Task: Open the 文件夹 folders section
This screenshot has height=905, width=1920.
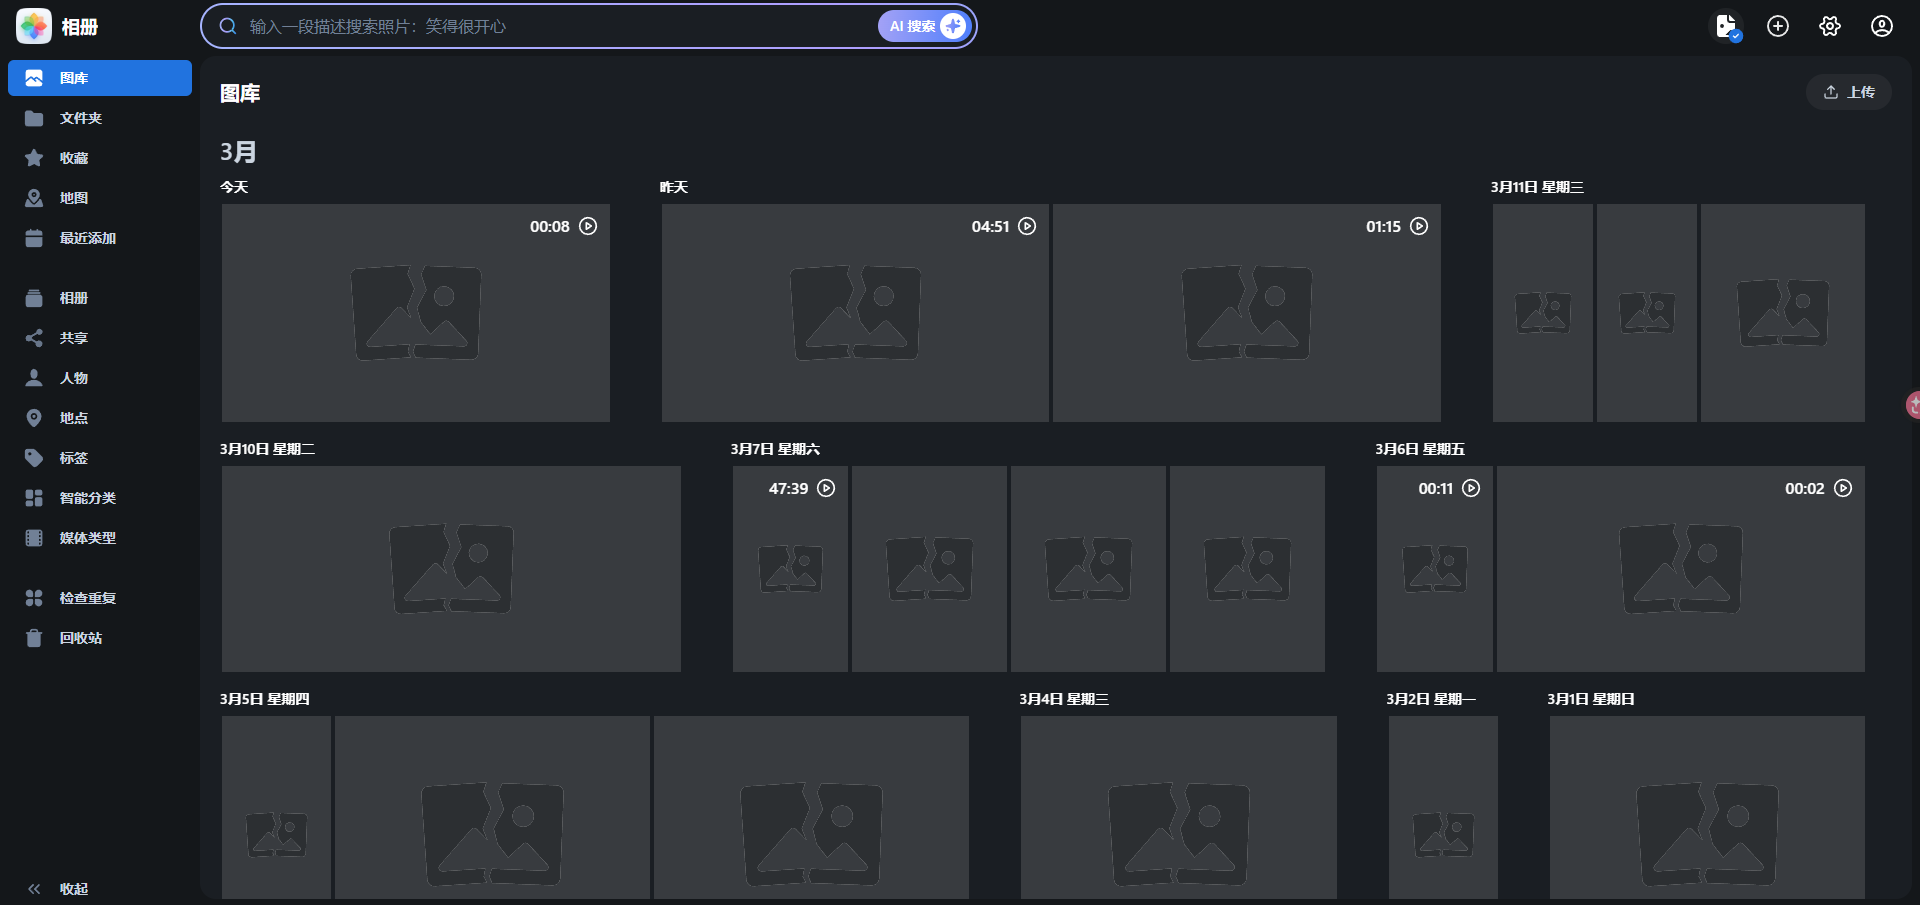Action: (100, 118)
